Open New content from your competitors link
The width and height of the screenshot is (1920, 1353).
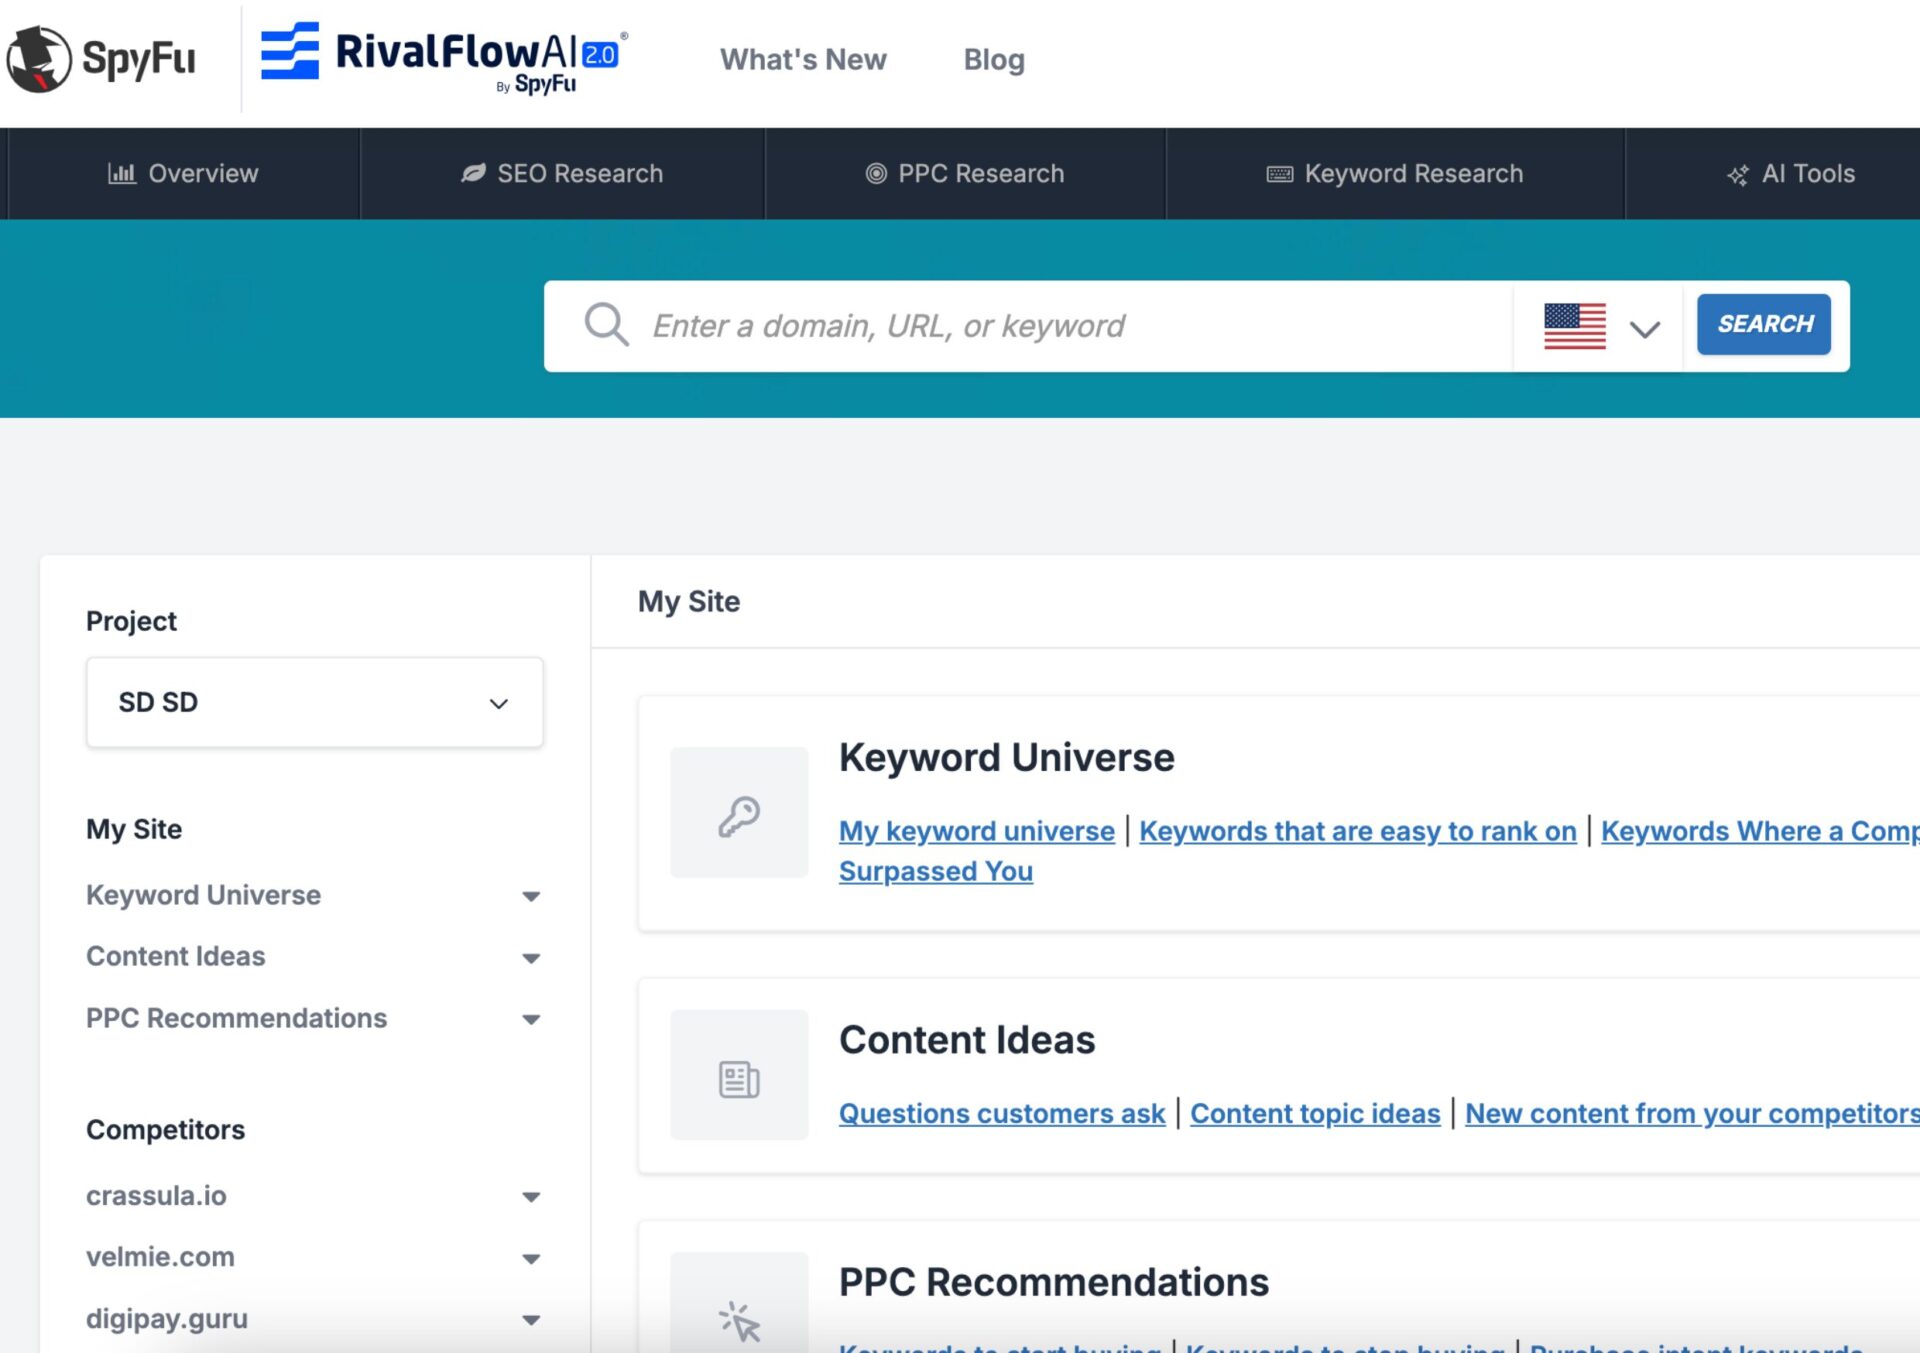tap(1692, 1113)
